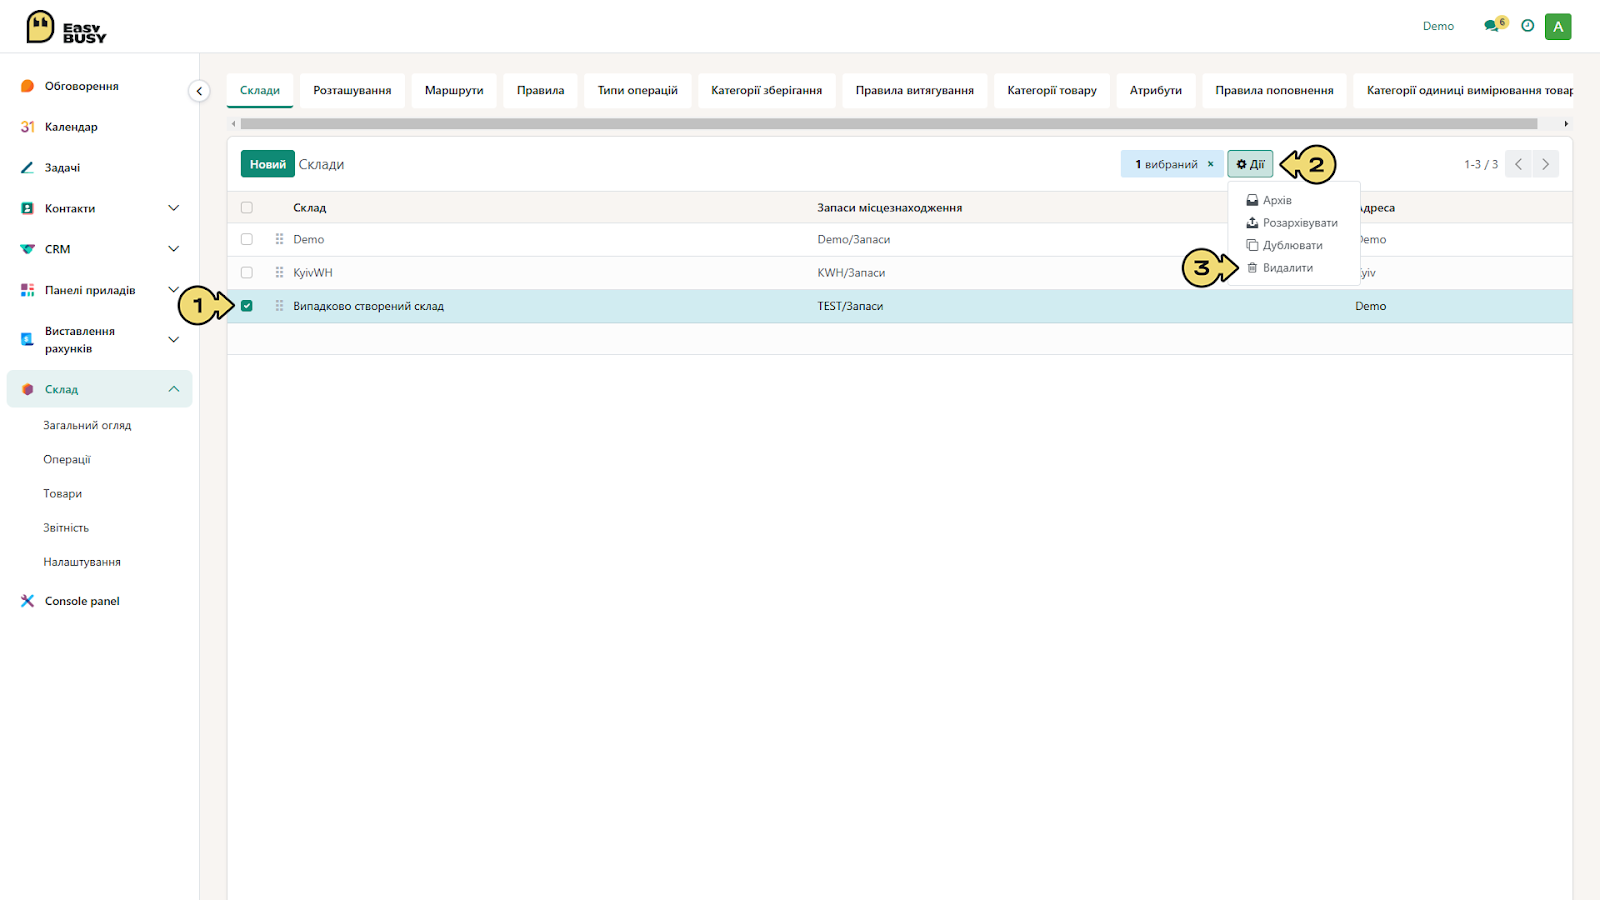Image resolution: width=1600 pixels, height=900 pixels.
Task: Switch to the Маршрути tab
Action: [x=454, y=90]
